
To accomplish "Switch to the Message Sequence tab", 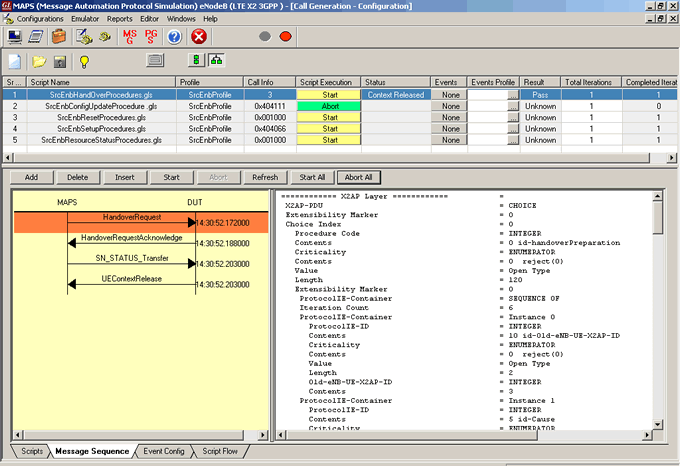I will tap(92, 451).
